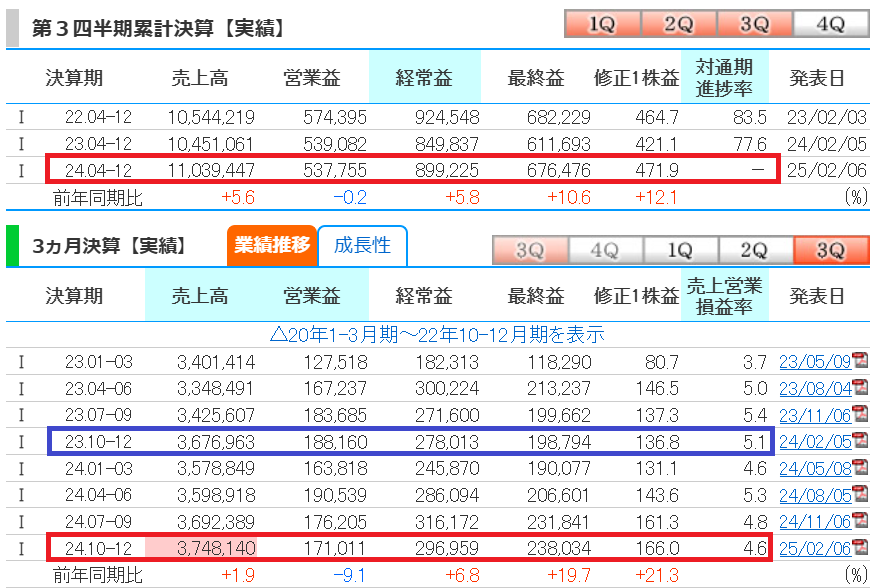Open the PDF icon beside 23/08/04
Image resolution: width=884 pixels, height=588 pixels.
click(860, 387)
